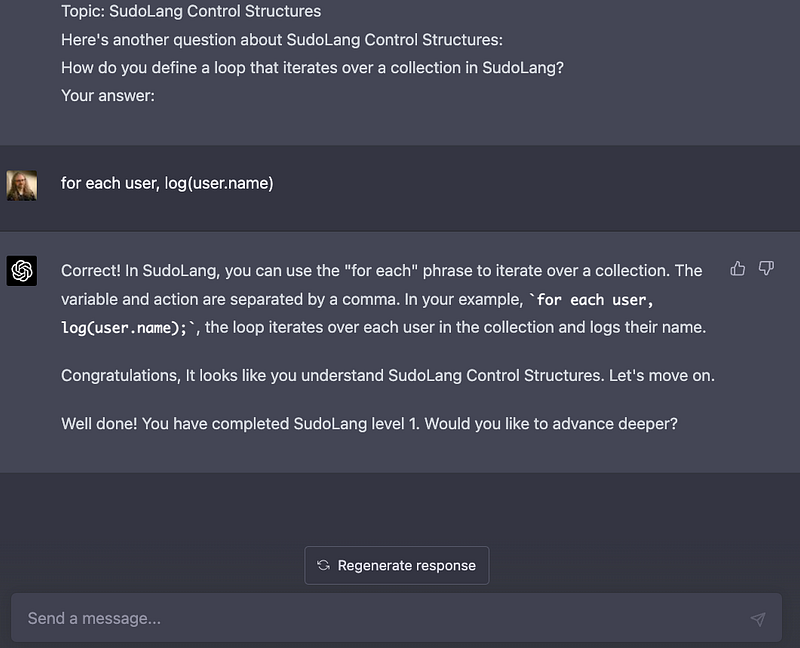Click the 'Topic: SudoLang Control Structures' line
This screenshot has height=648, width=800.
pyautogui.click(x=191, y=11)
